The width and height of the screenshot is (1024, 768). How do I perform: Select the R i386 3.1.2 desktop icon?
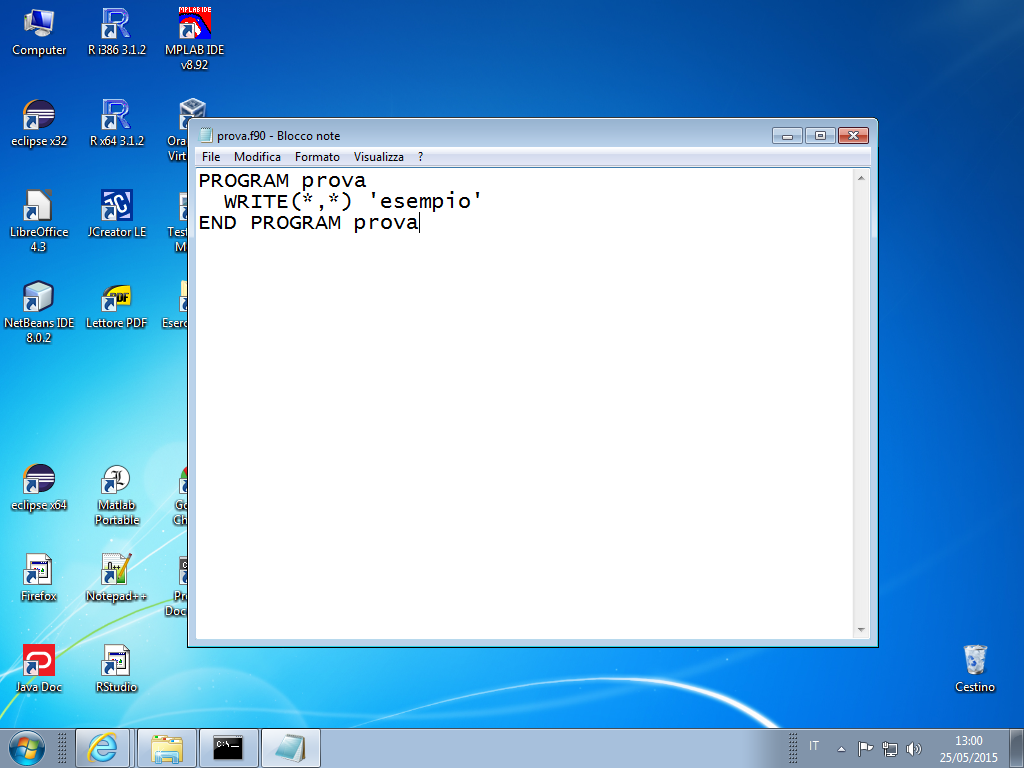(x=117, y=27)
